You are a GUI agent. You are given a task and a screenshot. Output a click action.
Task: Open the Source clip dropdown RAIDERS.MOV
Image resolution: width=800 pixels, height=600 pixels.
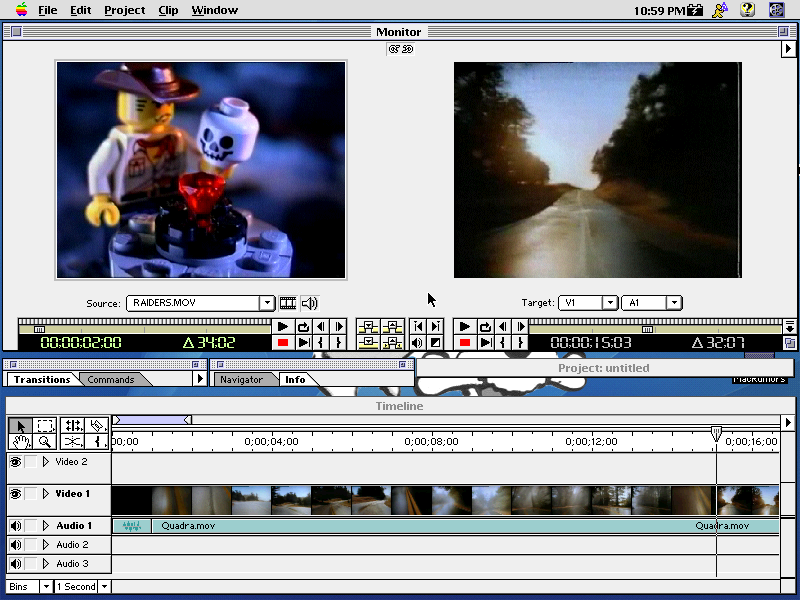coord(201,303)
